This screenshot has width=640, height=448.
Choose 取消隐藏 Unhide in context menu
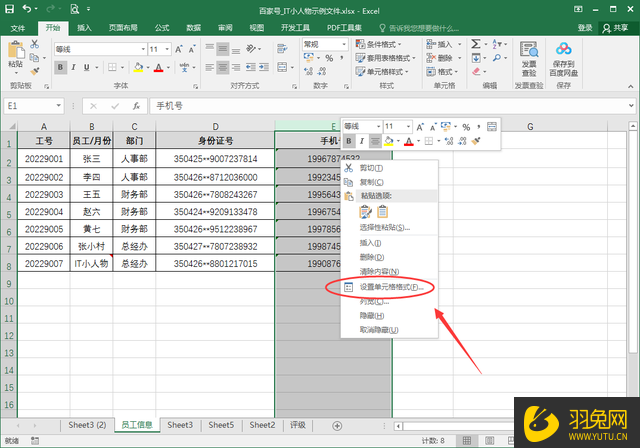(389, 330)
